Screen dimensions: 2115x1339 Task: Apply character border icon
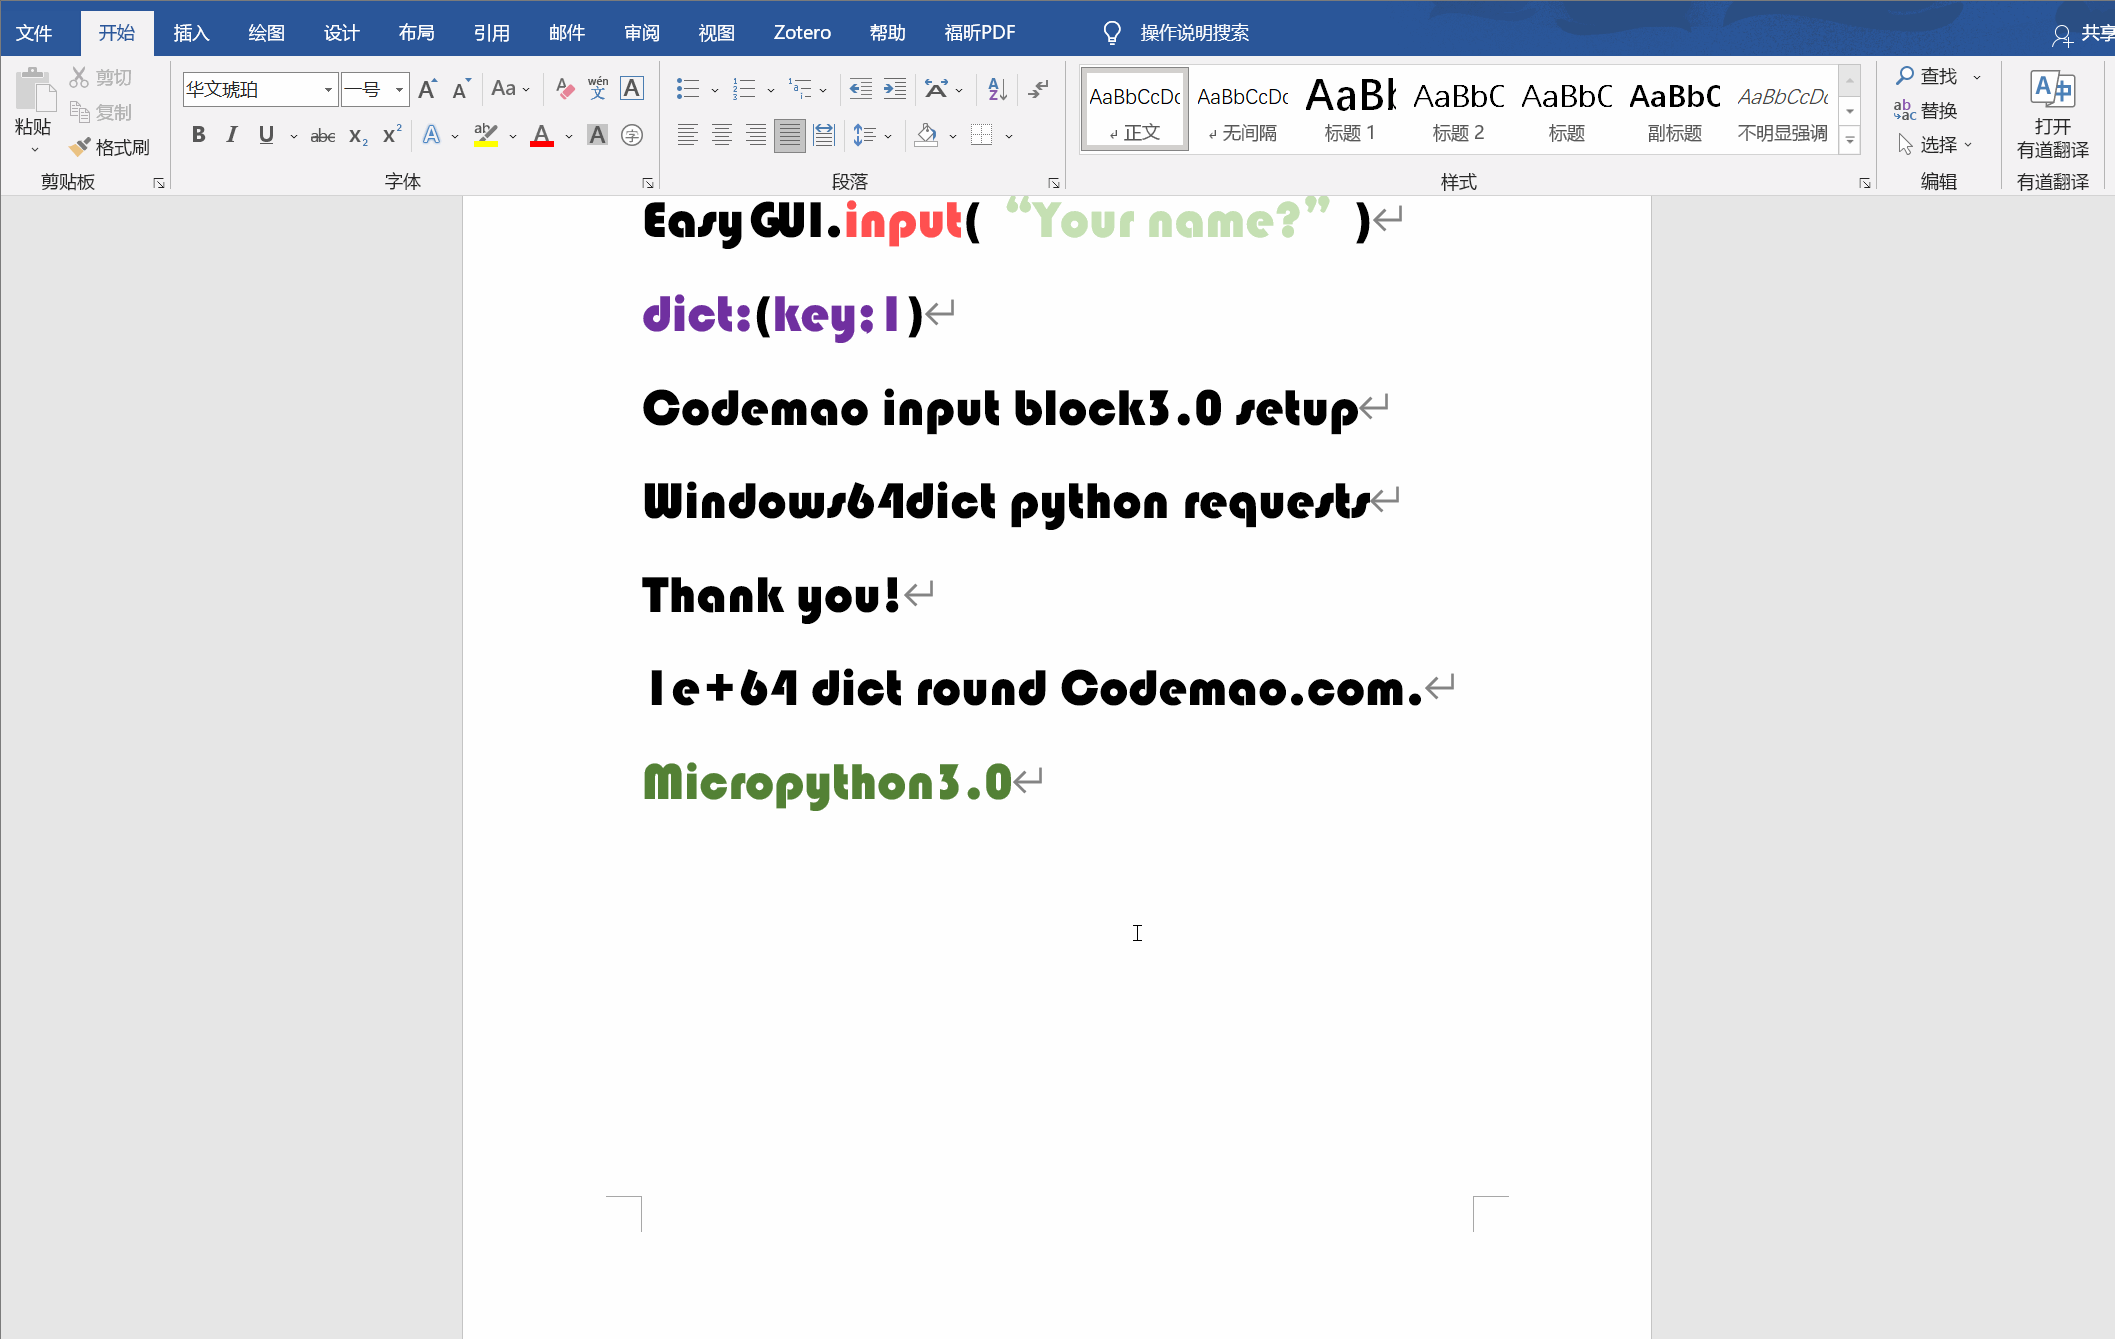[632, 89]
